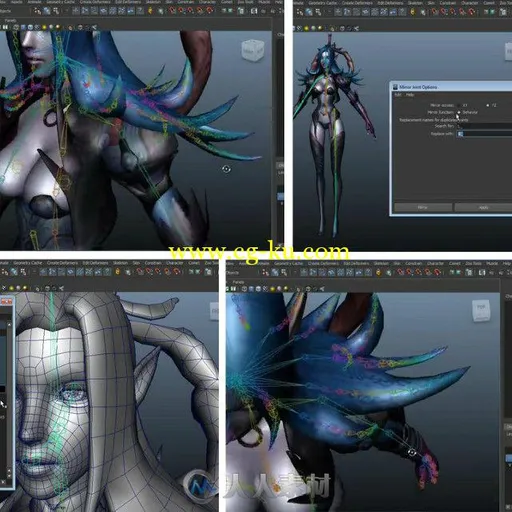
Task: Select by component type icon in hair rig toolbar
Action: [284, 272]
